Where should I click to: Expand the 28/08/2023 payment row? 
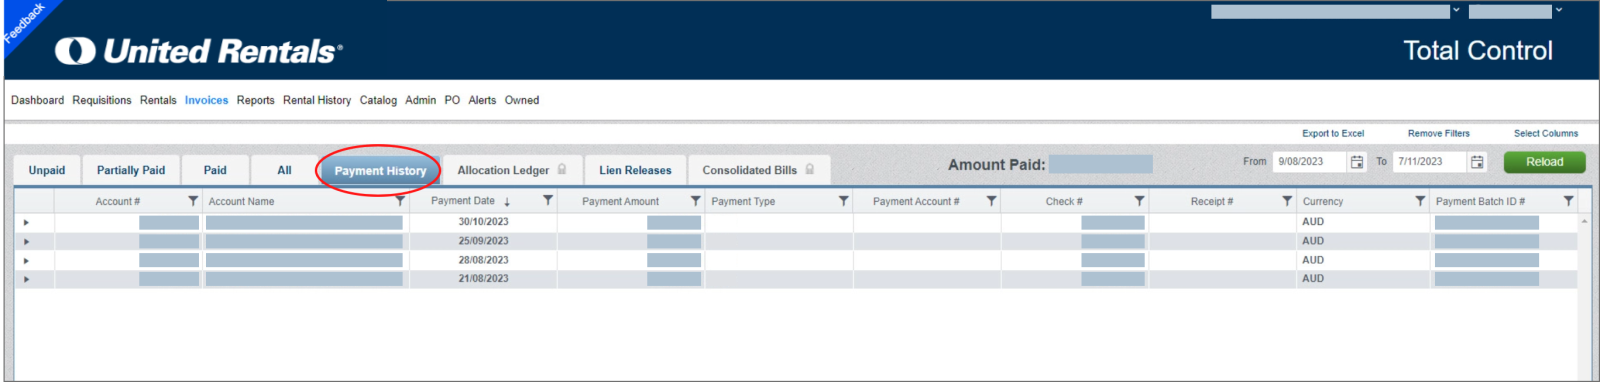[x=26, y=260]
